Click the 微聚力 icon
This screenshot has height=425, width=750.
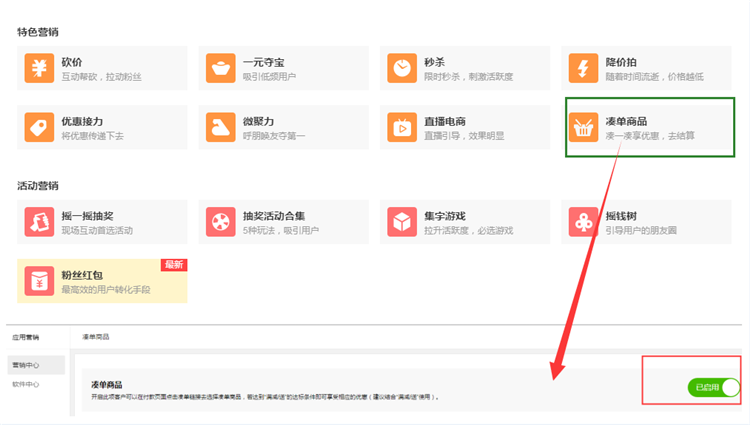pyautogui.click(x=220, y=127)
